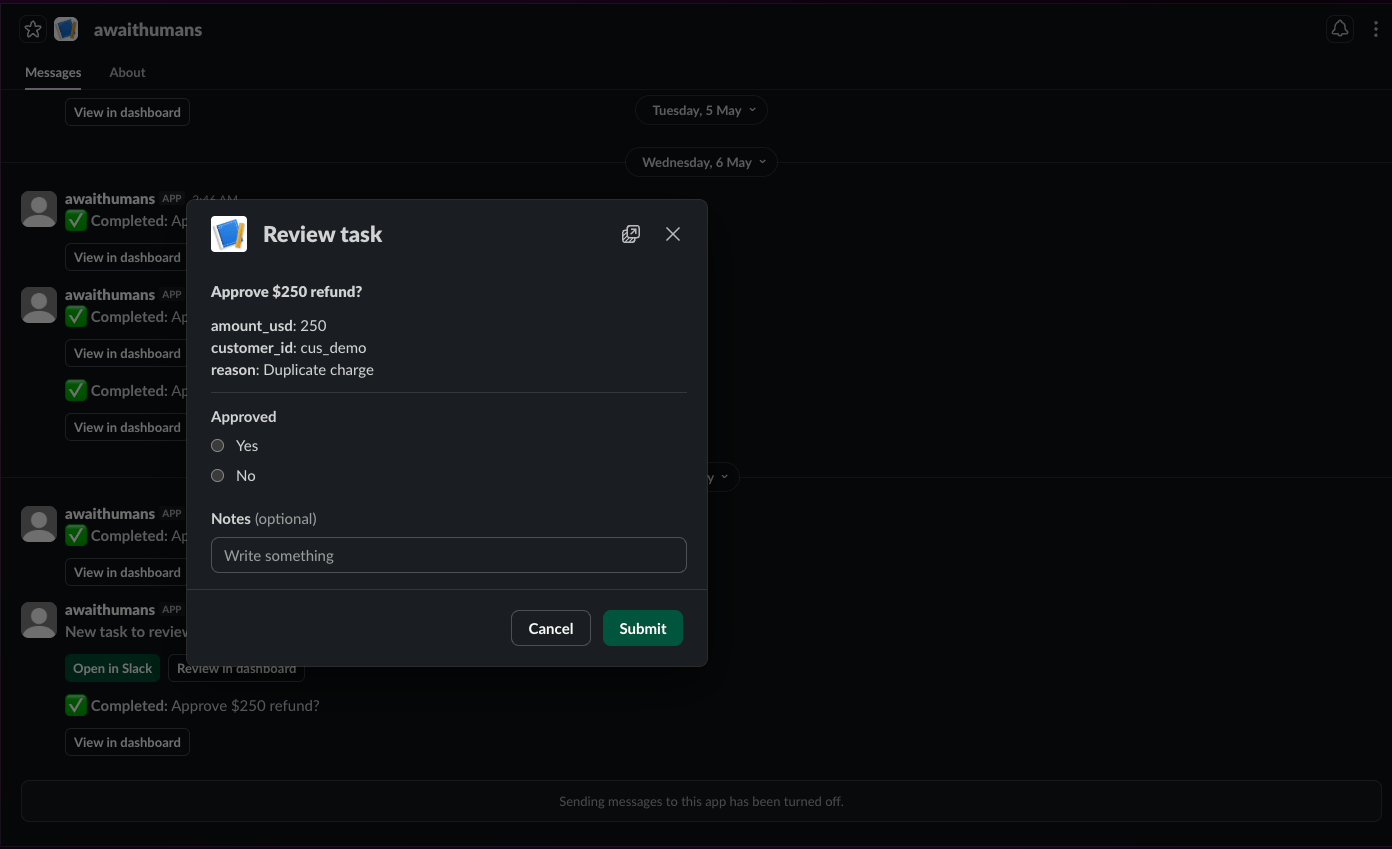Viewport: 1392px width, 849px height.
Task: Click the Review in dashboard button
Action: click(x=236, y=668)
